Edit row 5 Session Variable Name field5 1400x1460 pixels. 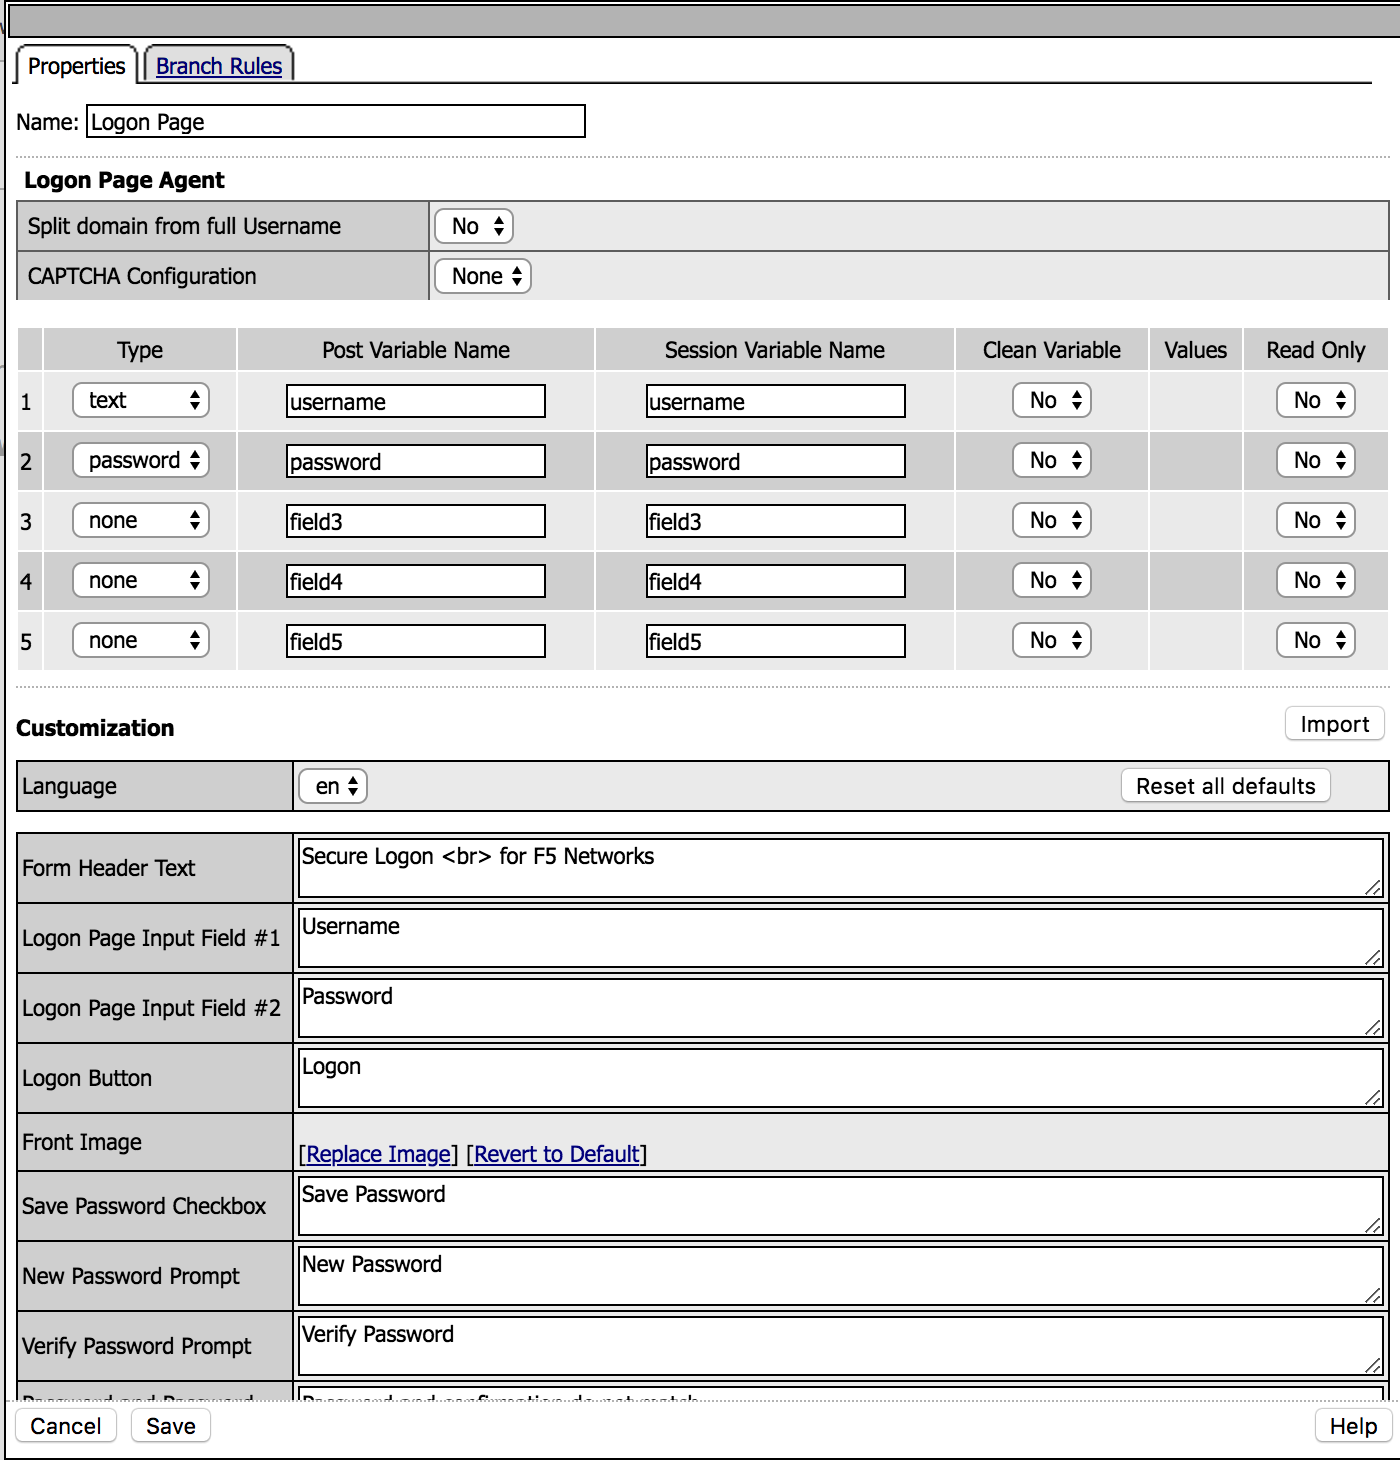click(x=776, y=641)
